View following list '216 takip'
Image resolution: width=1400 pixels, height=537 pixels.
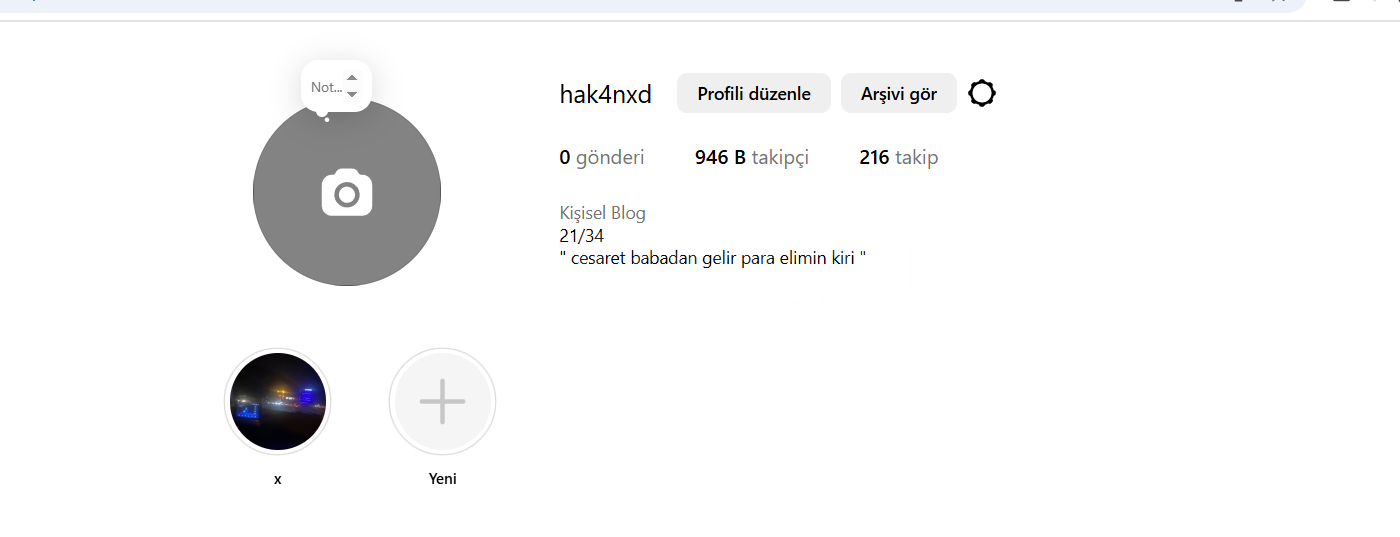(x=899, y=157)
